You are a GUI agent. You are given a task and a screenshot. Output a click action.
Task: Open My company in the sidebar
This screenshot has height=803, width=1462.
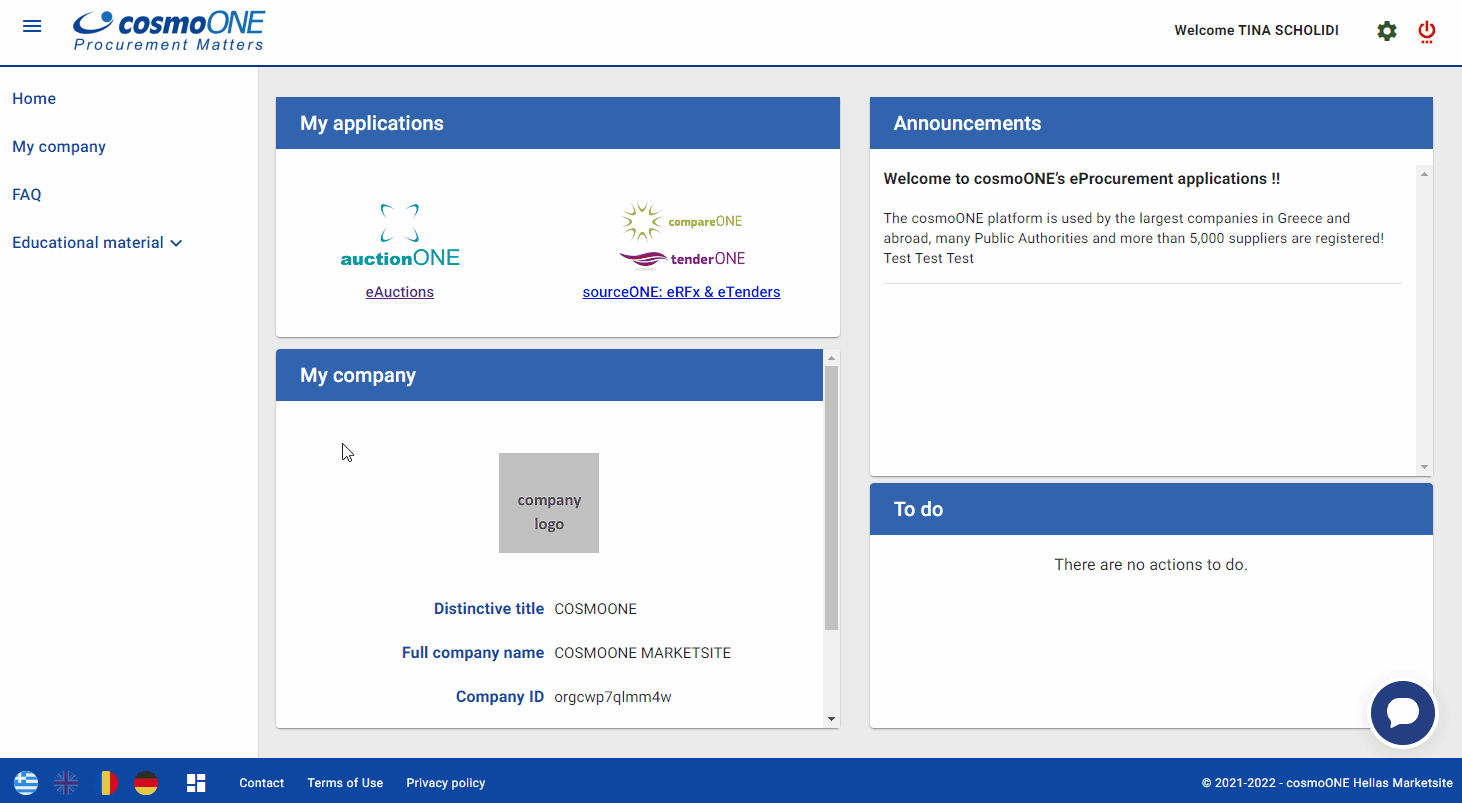tap(59, 147)
